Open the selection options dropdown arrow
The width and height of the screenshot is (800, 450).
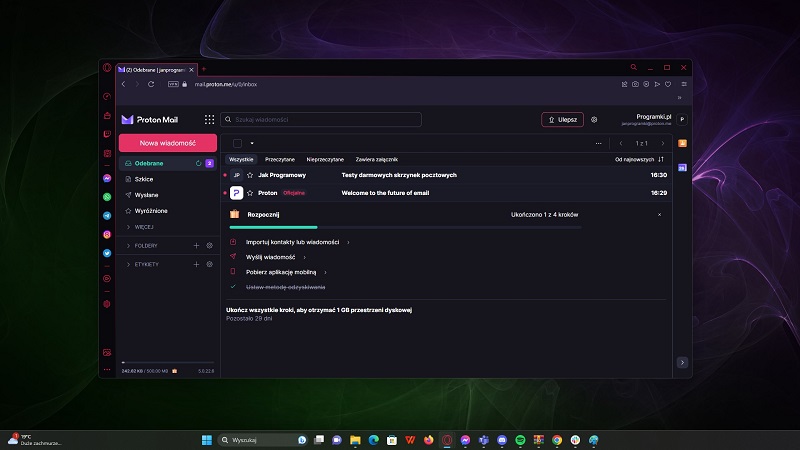[252, 143]
